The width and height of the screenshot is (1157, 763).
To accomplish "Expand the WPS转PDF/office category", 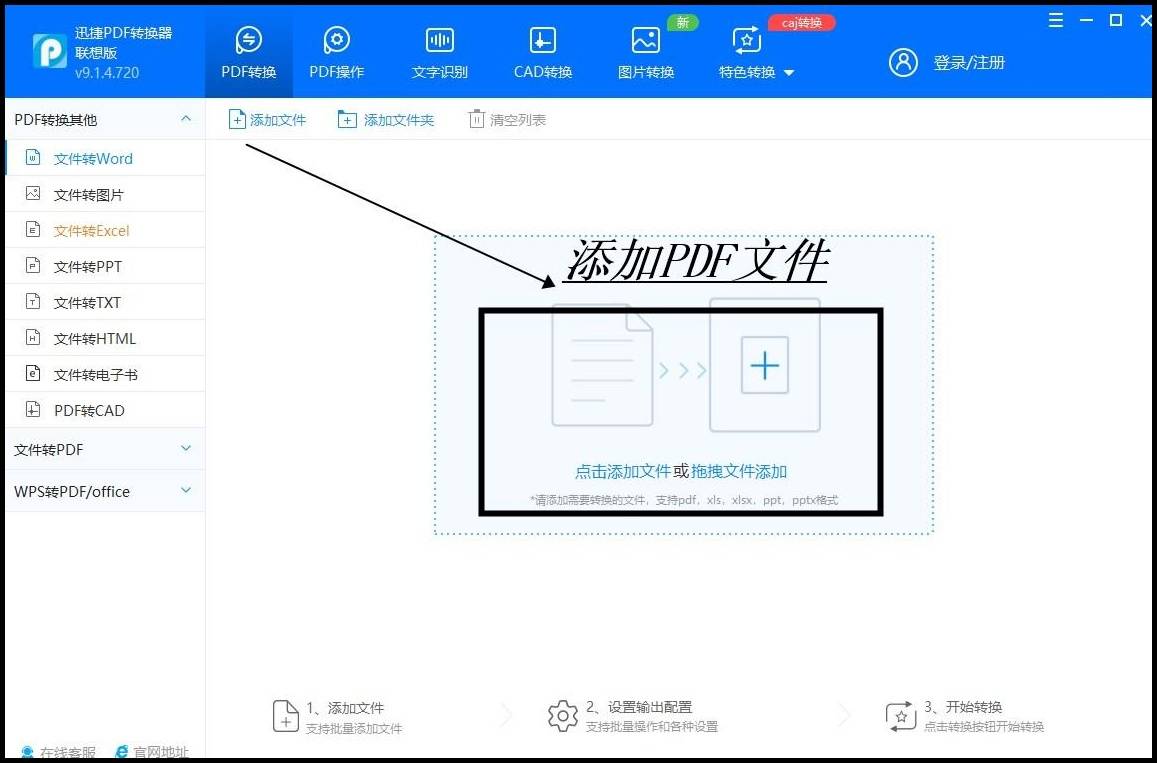I will [x=105, y=491].
